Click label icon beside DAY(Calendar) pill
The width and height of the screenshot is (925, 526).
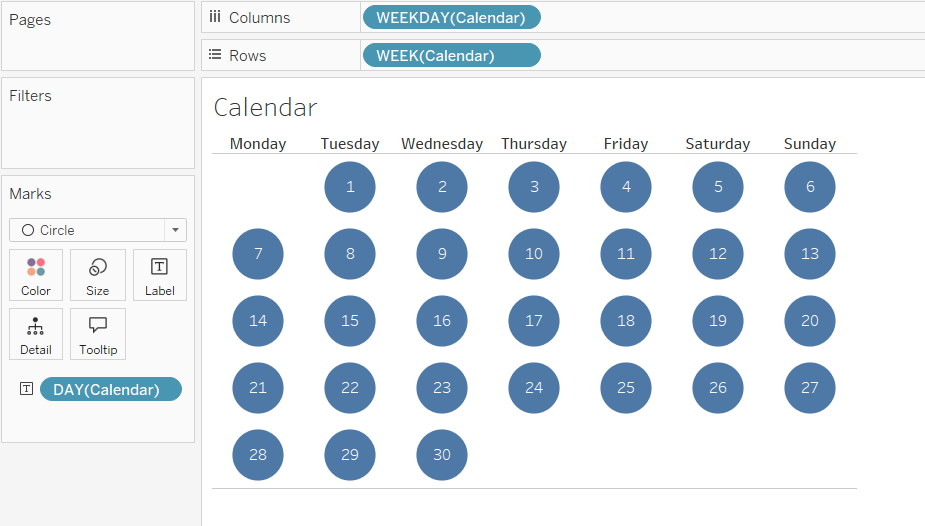26,389
